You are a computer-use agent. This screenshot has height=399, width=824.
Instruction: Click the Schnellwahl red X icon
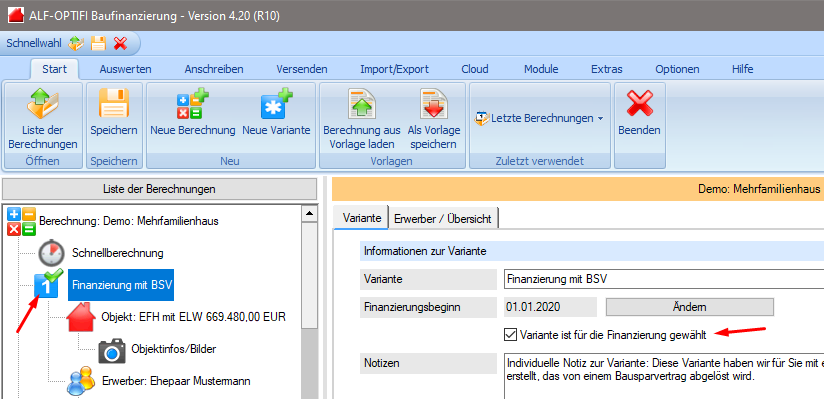[x=120, y=43]
